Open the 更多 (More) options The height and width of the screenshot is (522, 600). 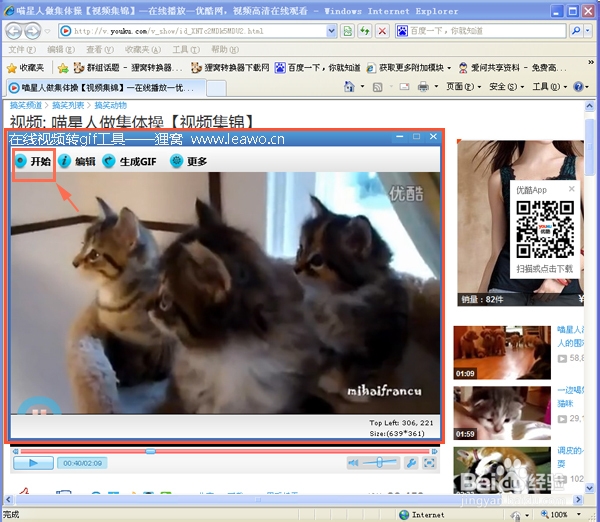188,161
